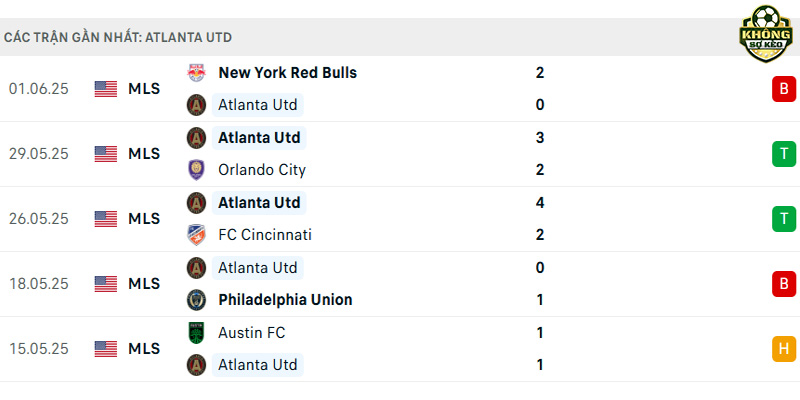Open the New York Red Bulls team link

[x=287, y=73]
